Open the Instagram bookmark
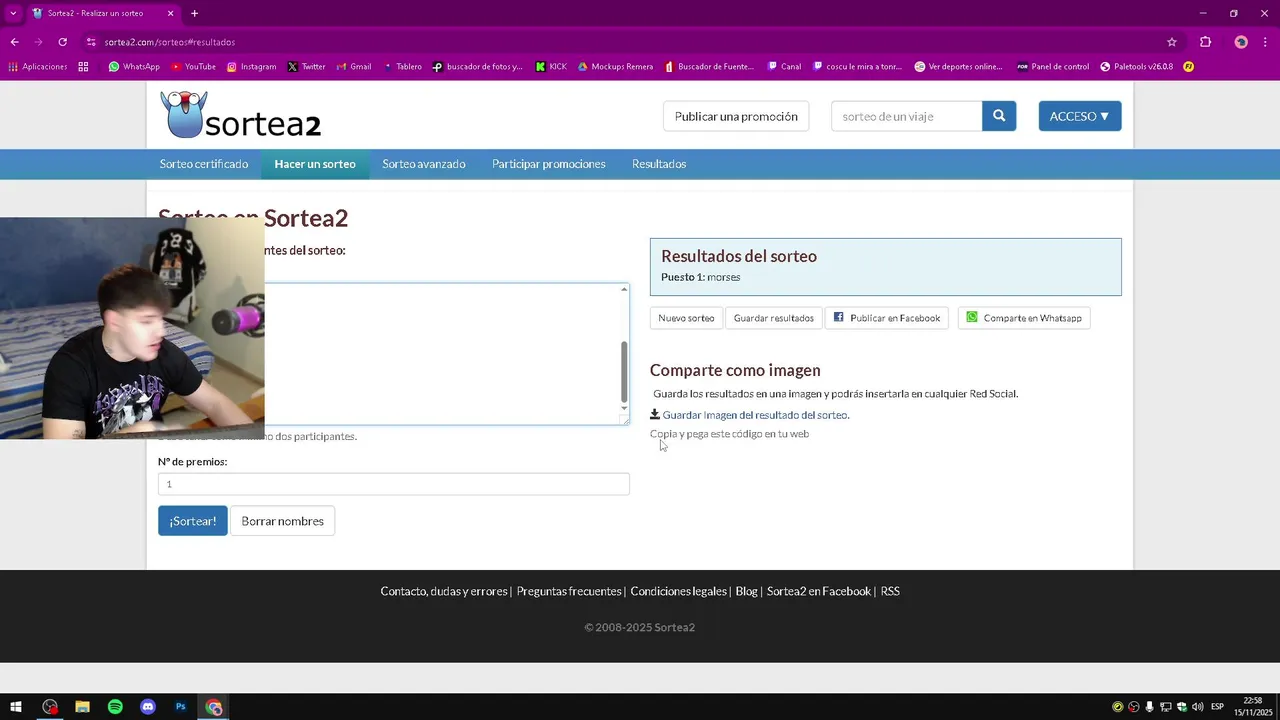This screenshot has height=720, width=1280. tap(251, 67)
